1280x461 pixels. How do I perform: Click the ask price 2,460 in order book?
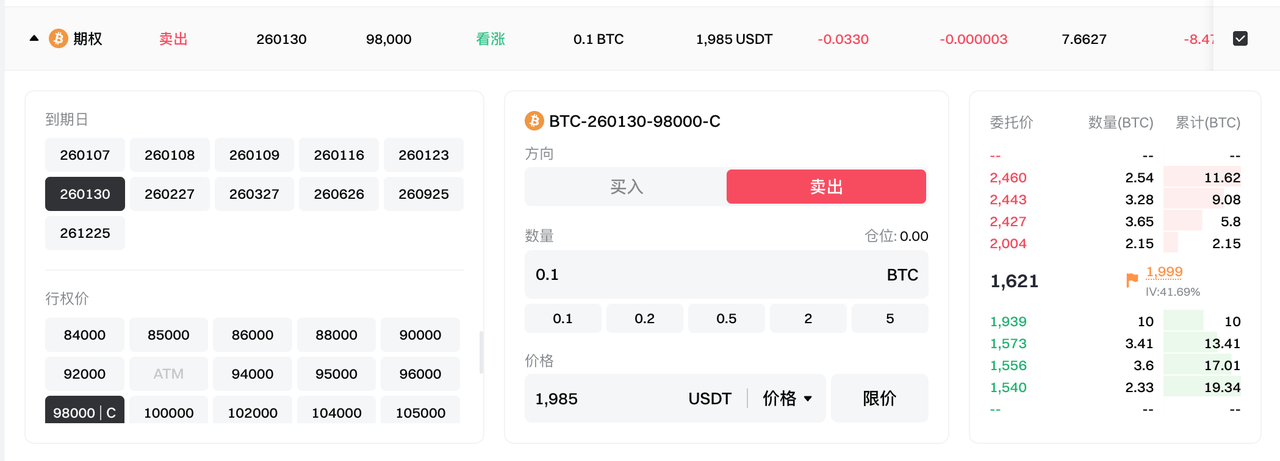click(1008, 177)
